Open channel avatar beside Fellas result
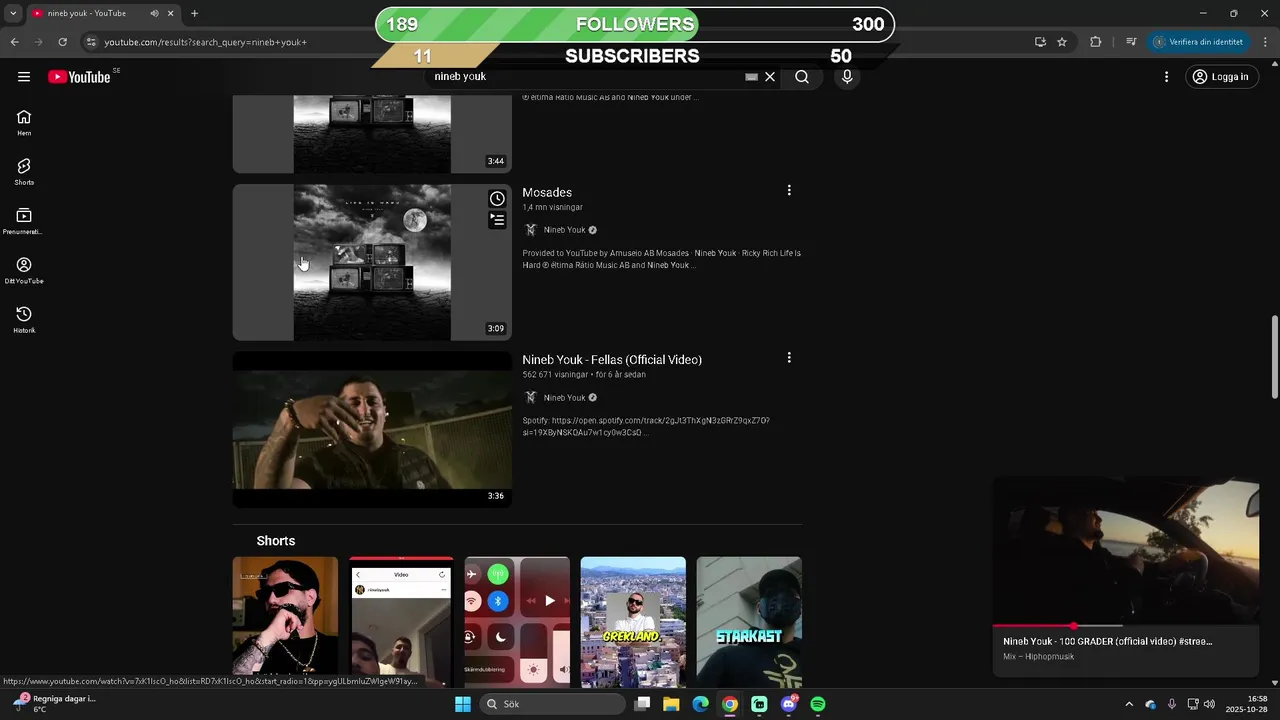Image resolution: width=1280 pixels, height=720 pixels. (x=531, y=398)
